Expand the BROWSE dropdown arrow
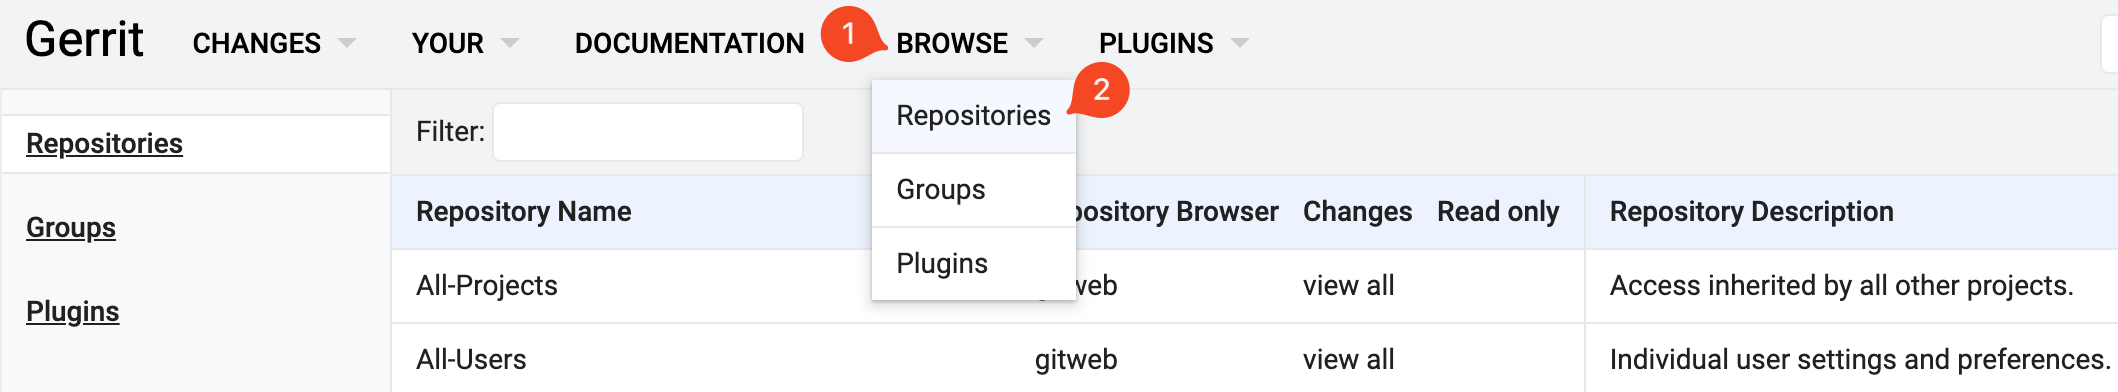This screenshot has height=392, width=2118. pyautogui.click(x=1034, y=43)
